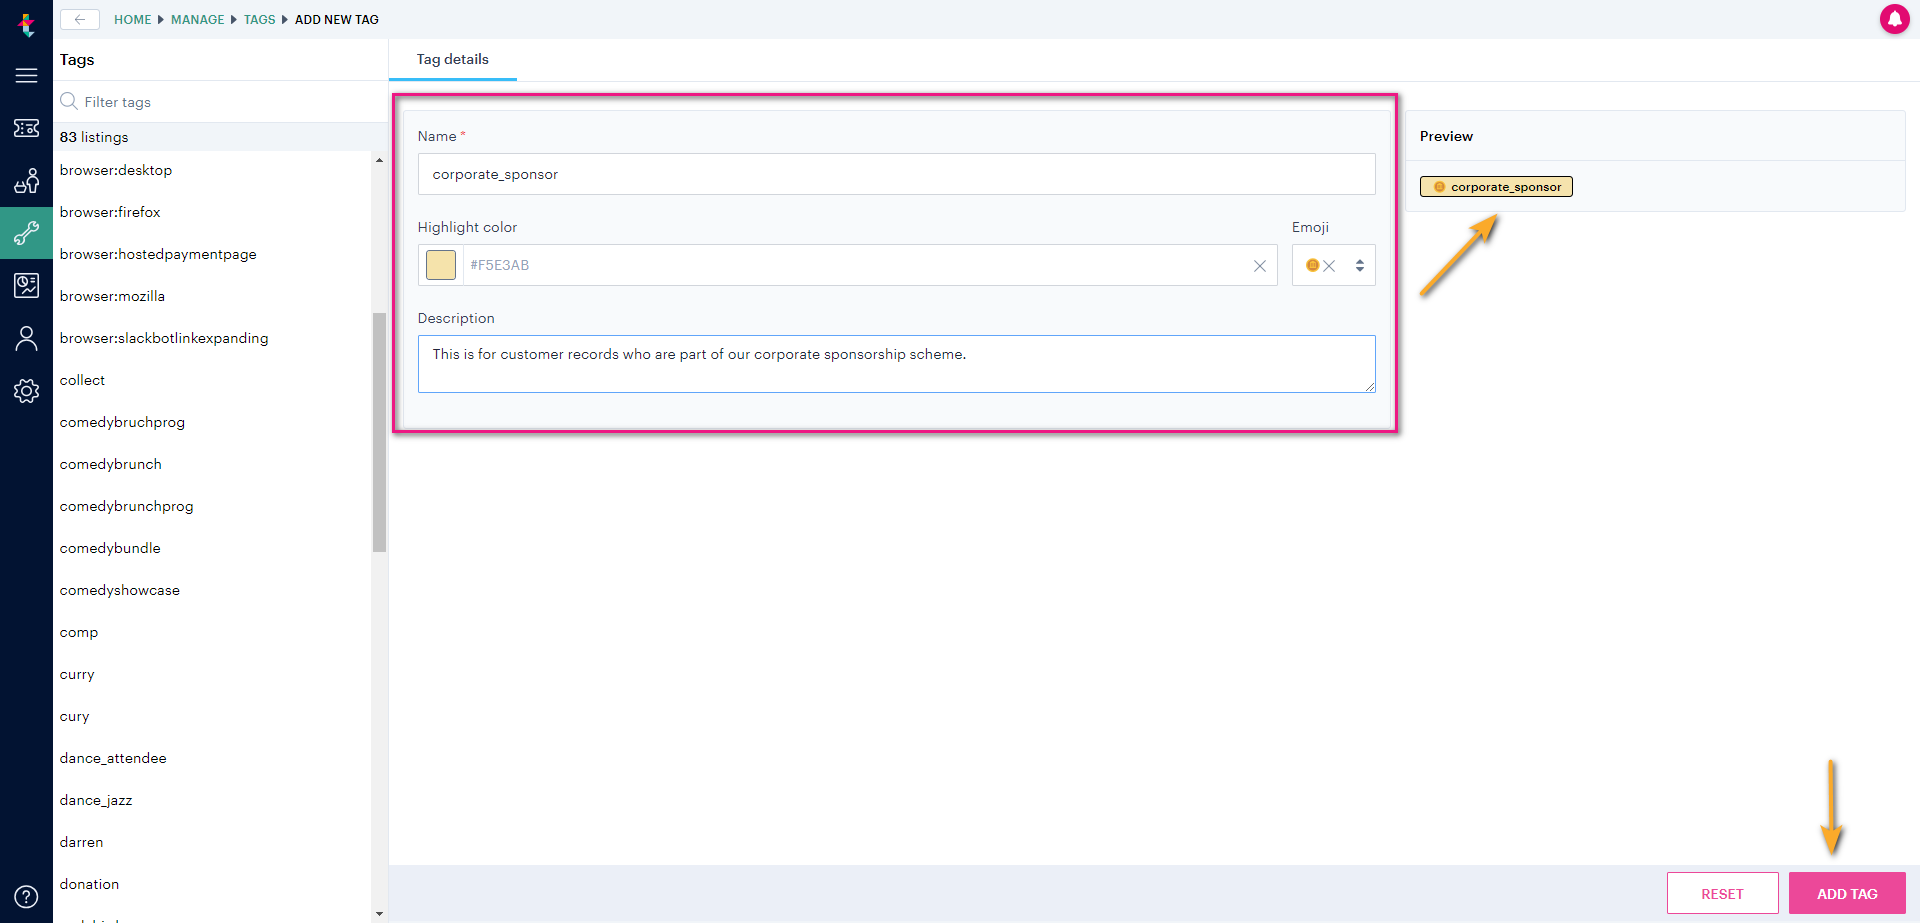Image resolution: width=1920 pixels, height=923 pixels.
Task: Navigate to TAGS in the breadcrumb
Action: [x=259, y=19]
